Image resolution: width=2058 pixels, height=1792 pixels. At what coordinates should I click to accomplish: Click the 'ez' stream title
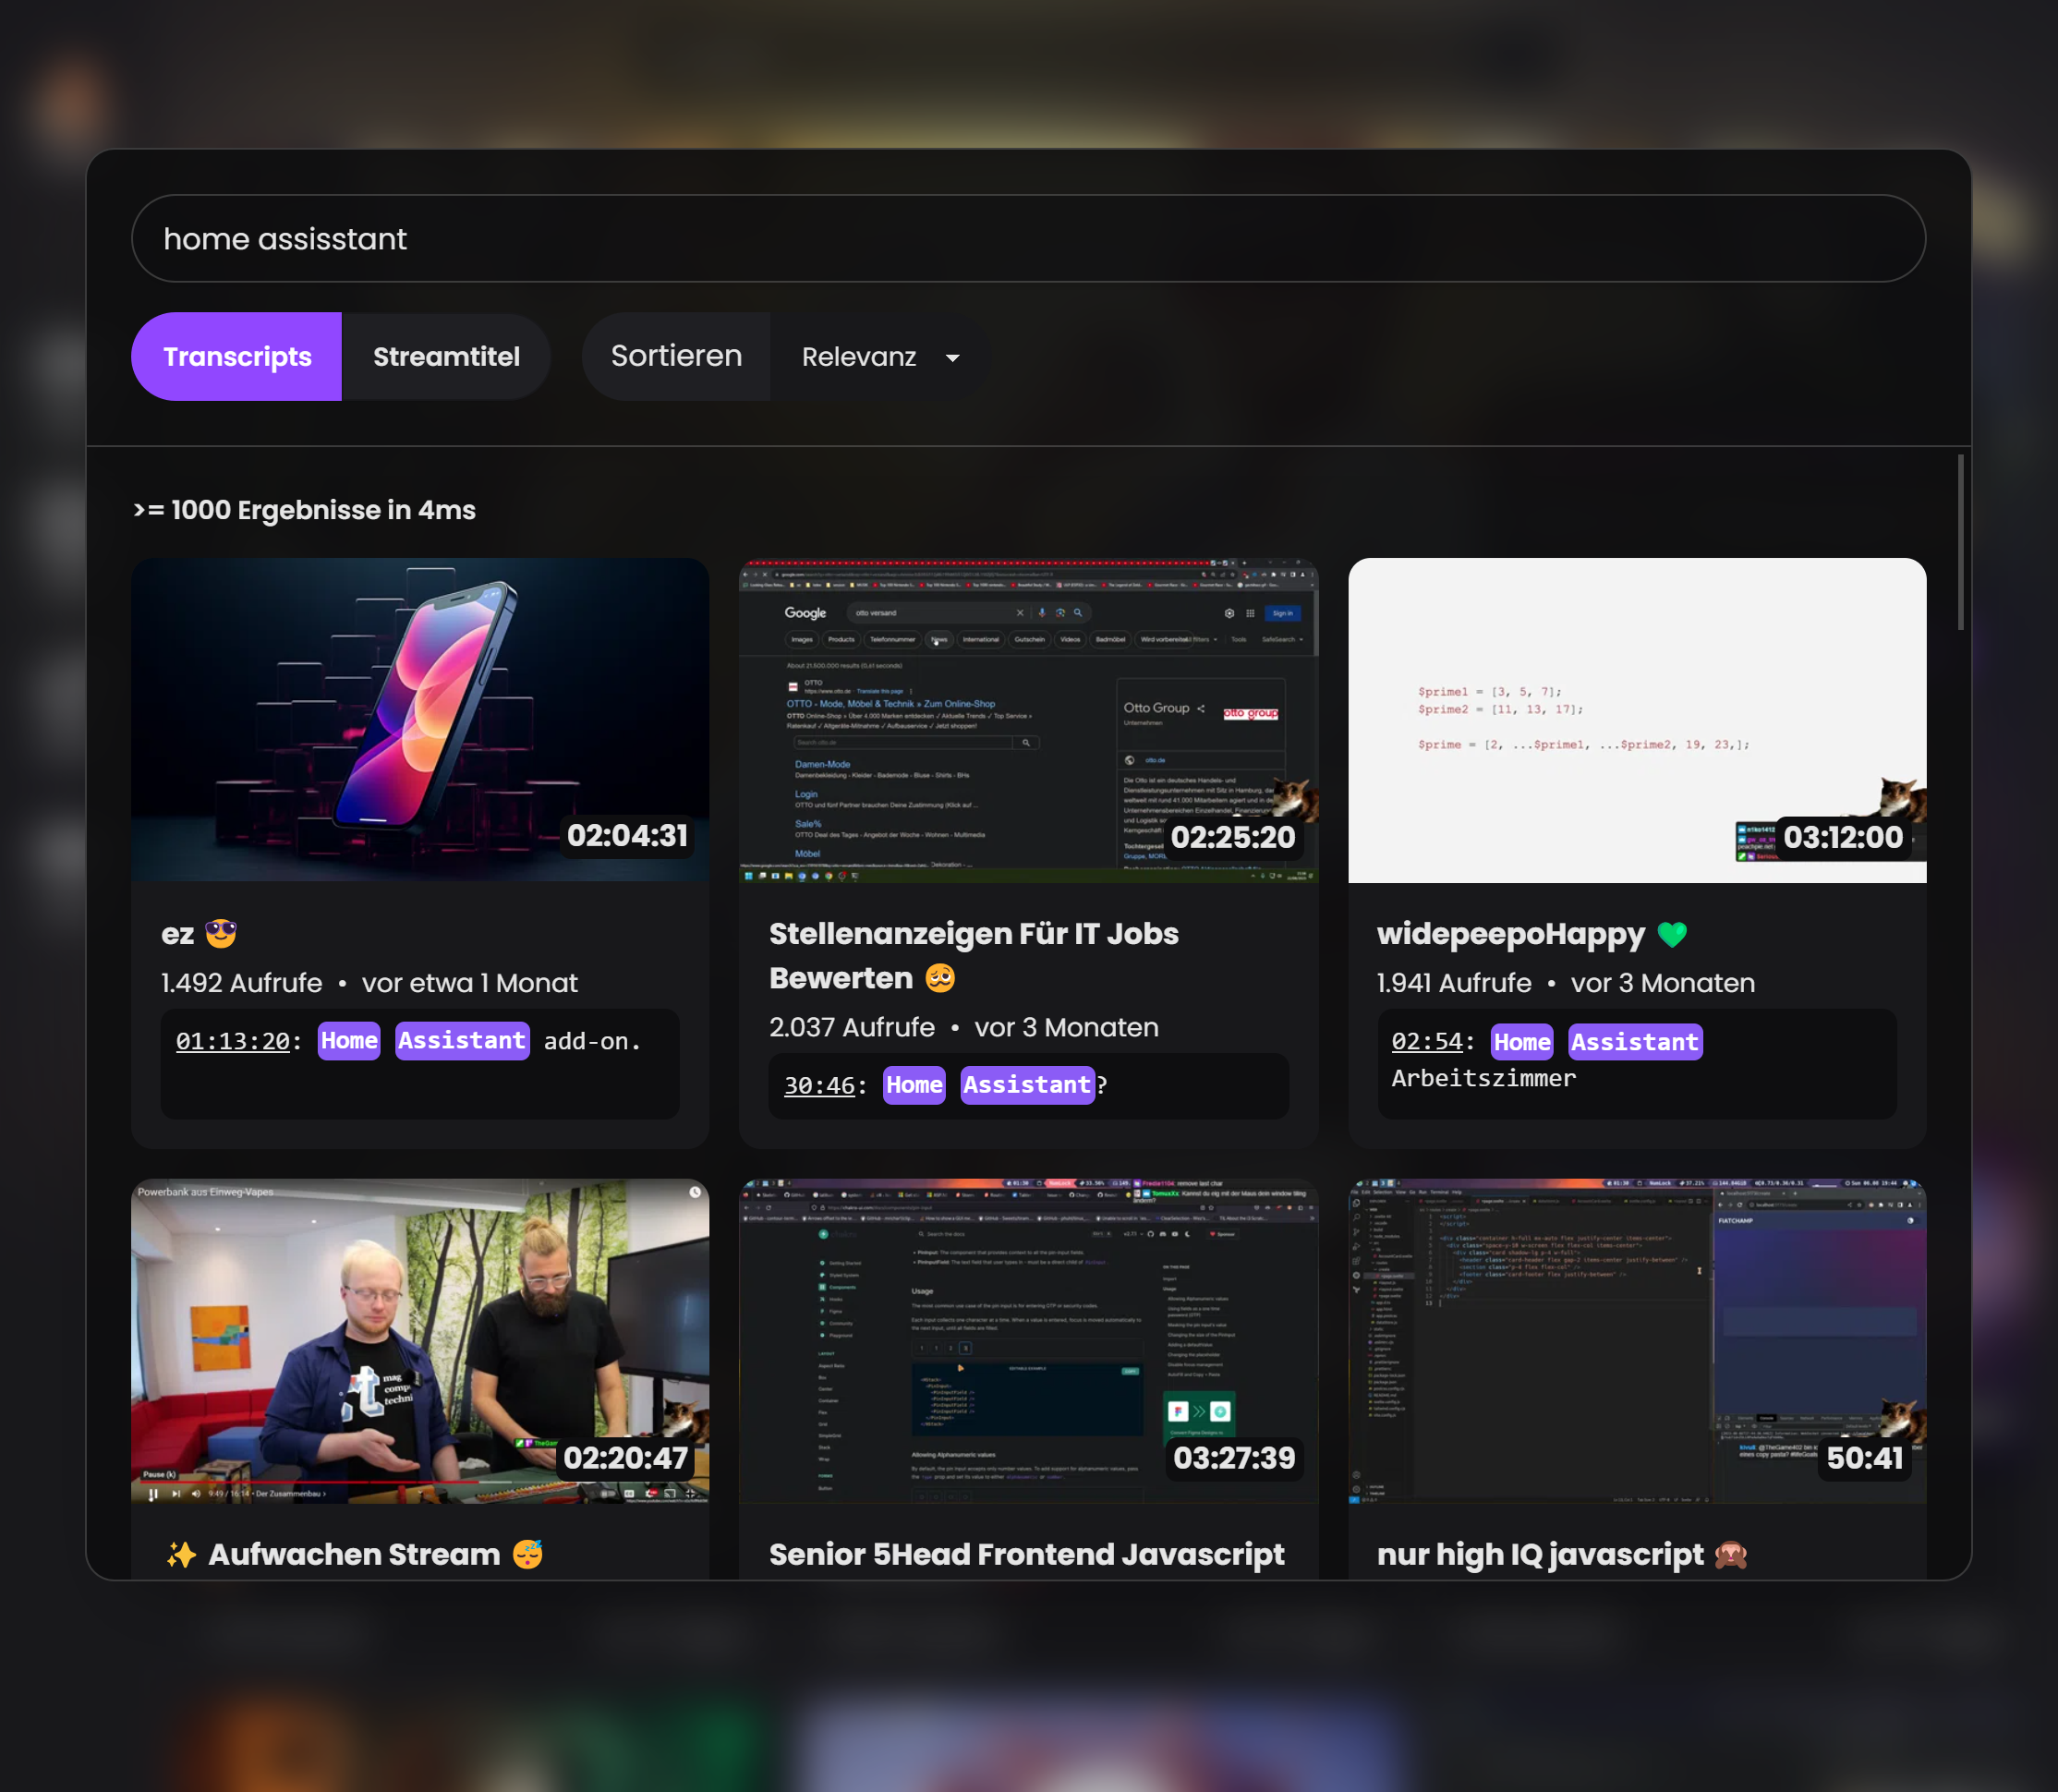coord(178,934)
